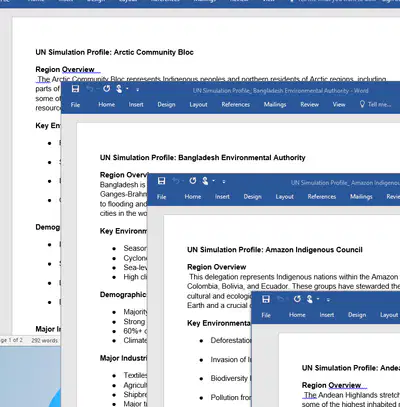The height and width of the screenshot is (407, 400).
Task: Click Save icon in the Andean profile window
Action: tap(266, 299)
